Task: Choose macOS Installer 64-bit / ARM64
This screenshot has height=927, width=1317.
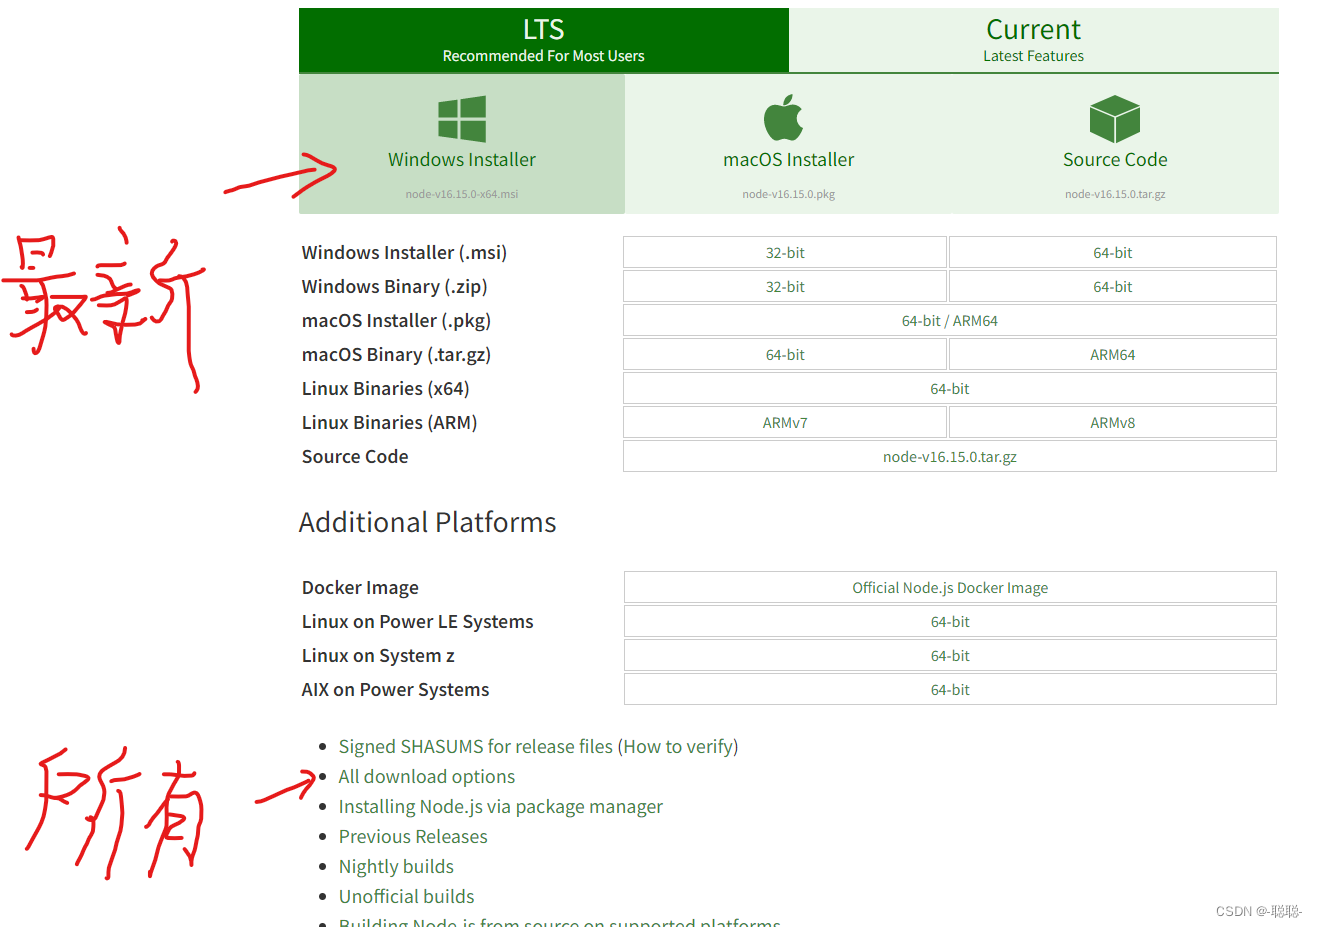Action: 950,321
